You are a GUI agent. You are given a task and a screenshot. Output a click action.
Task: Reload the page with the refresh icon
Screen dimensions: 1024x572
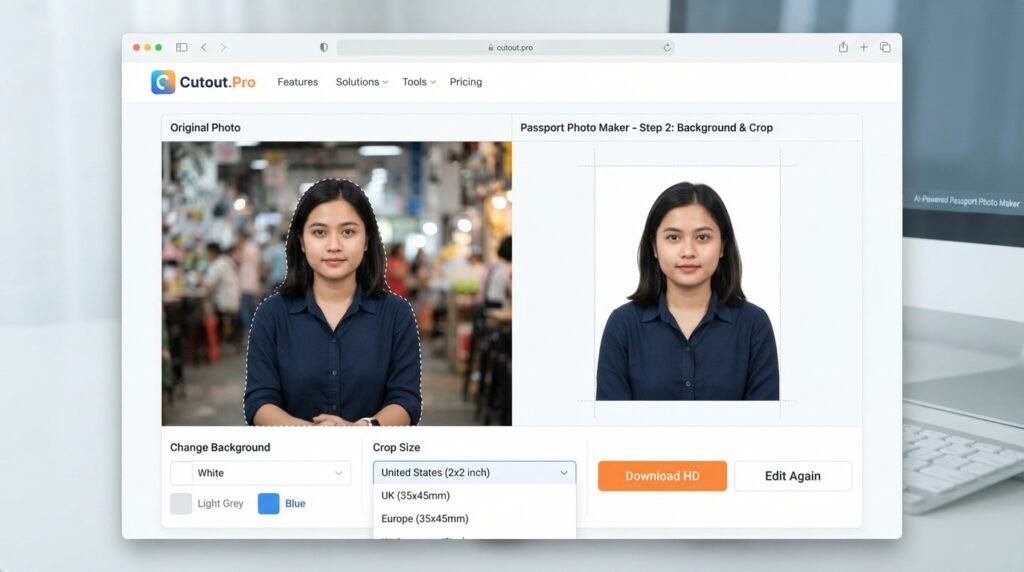667,47
